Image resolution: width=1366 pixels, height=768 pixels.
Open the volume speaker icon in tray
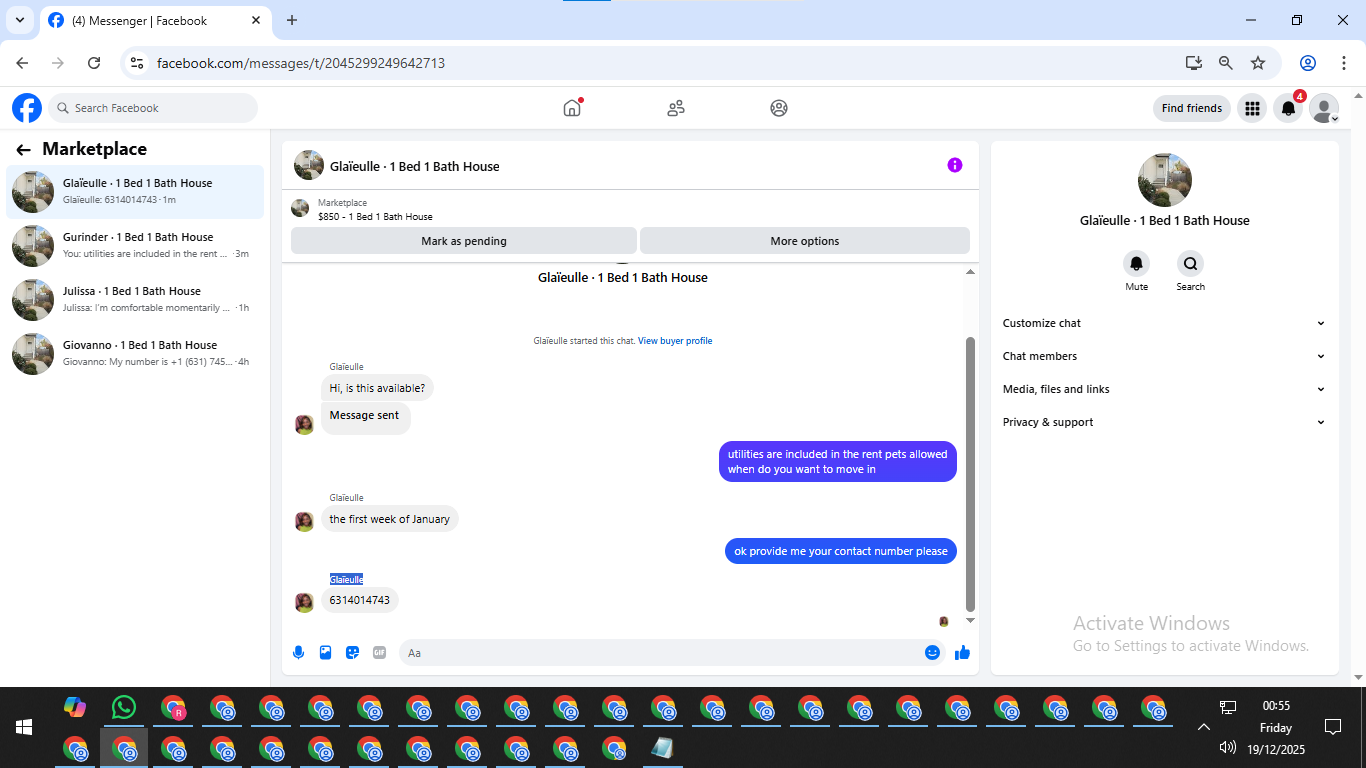tap(1228, 747)
